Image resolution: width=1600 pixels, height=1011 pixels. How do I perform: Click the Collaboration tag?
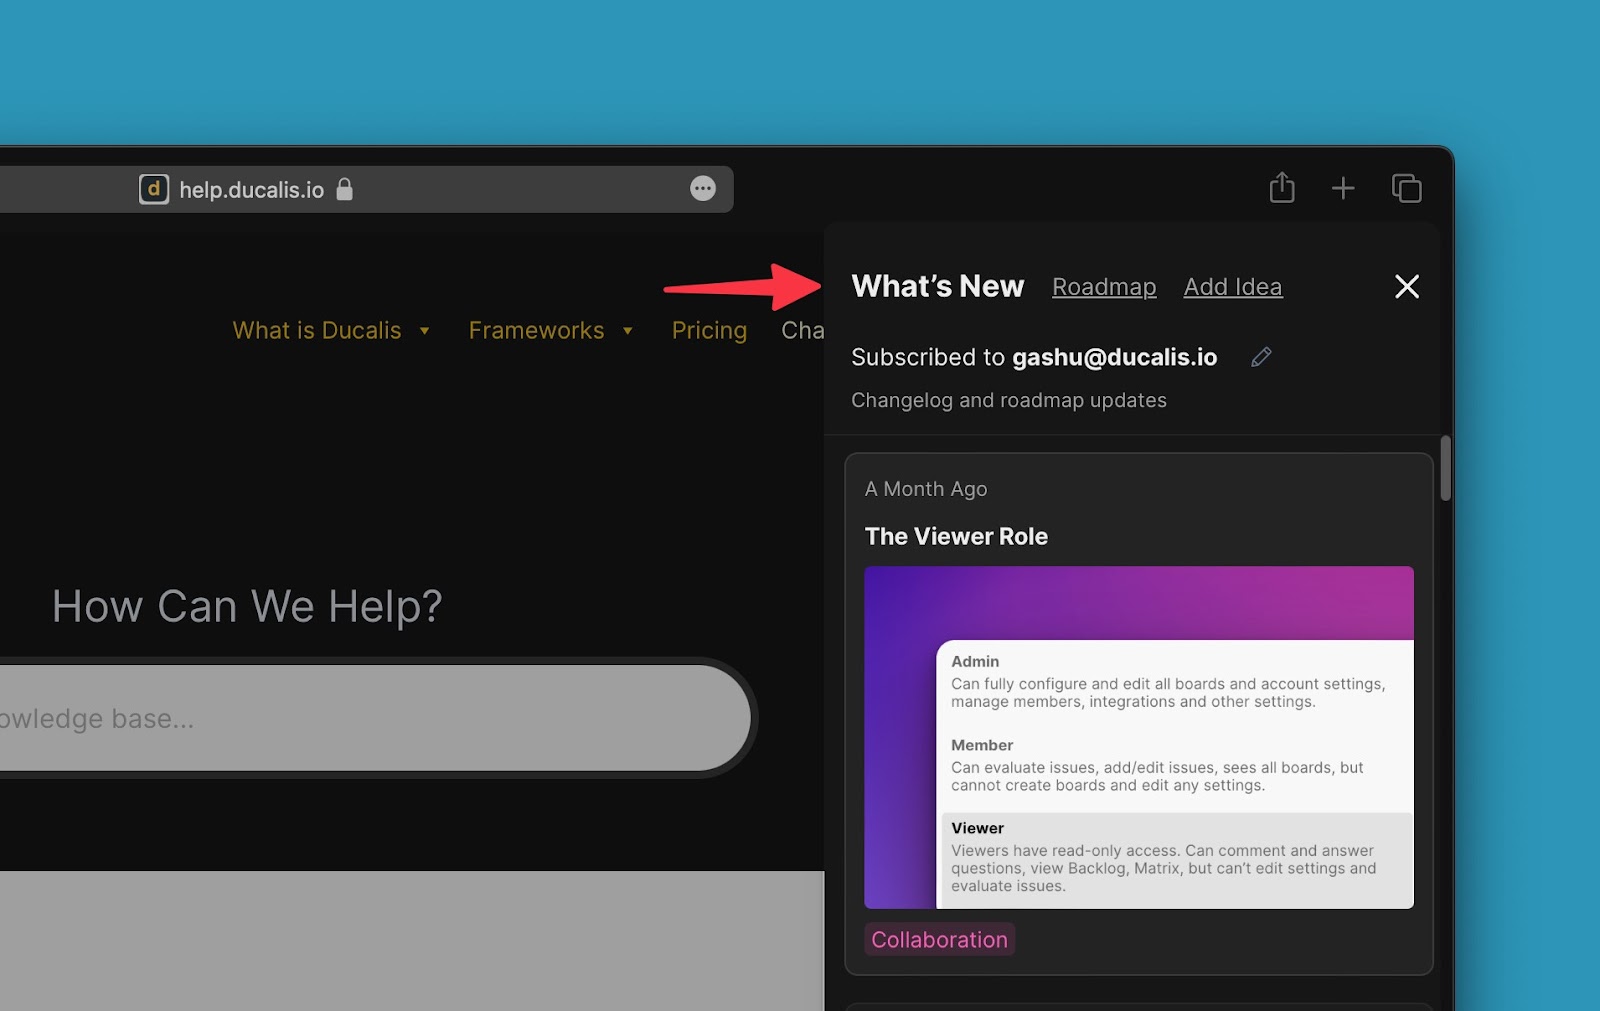coord(938,939)
